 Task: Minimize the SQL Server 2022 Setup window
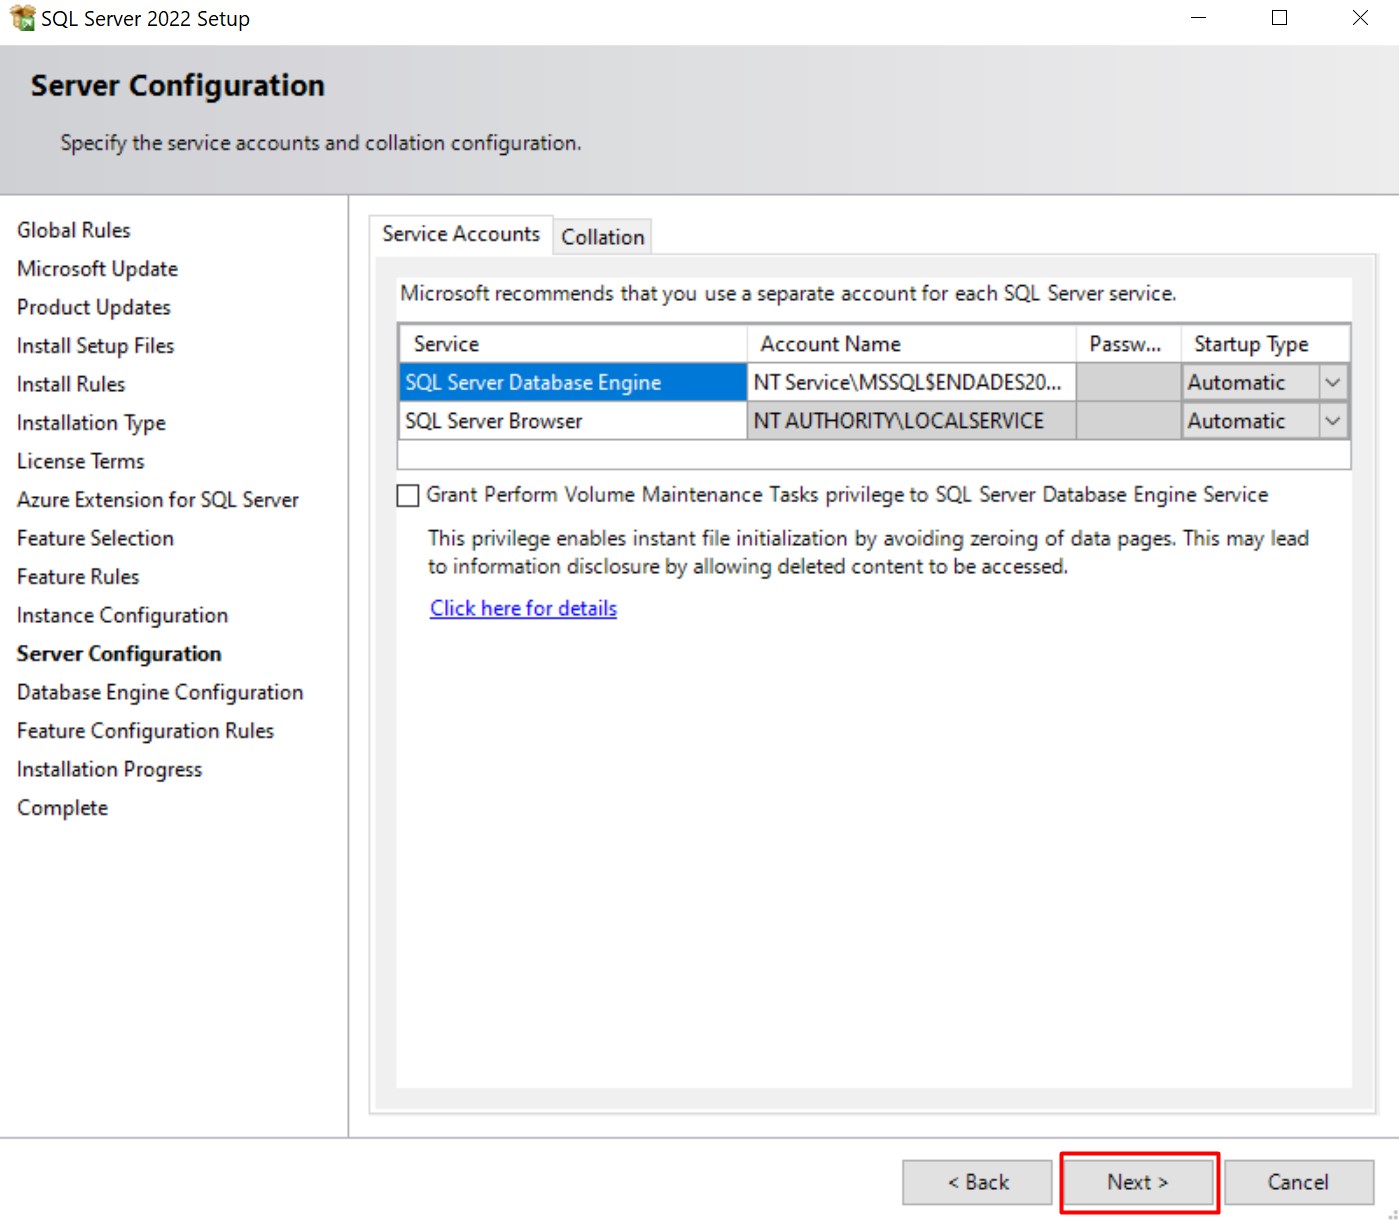pyautogui.click(x=1199, y=18)
